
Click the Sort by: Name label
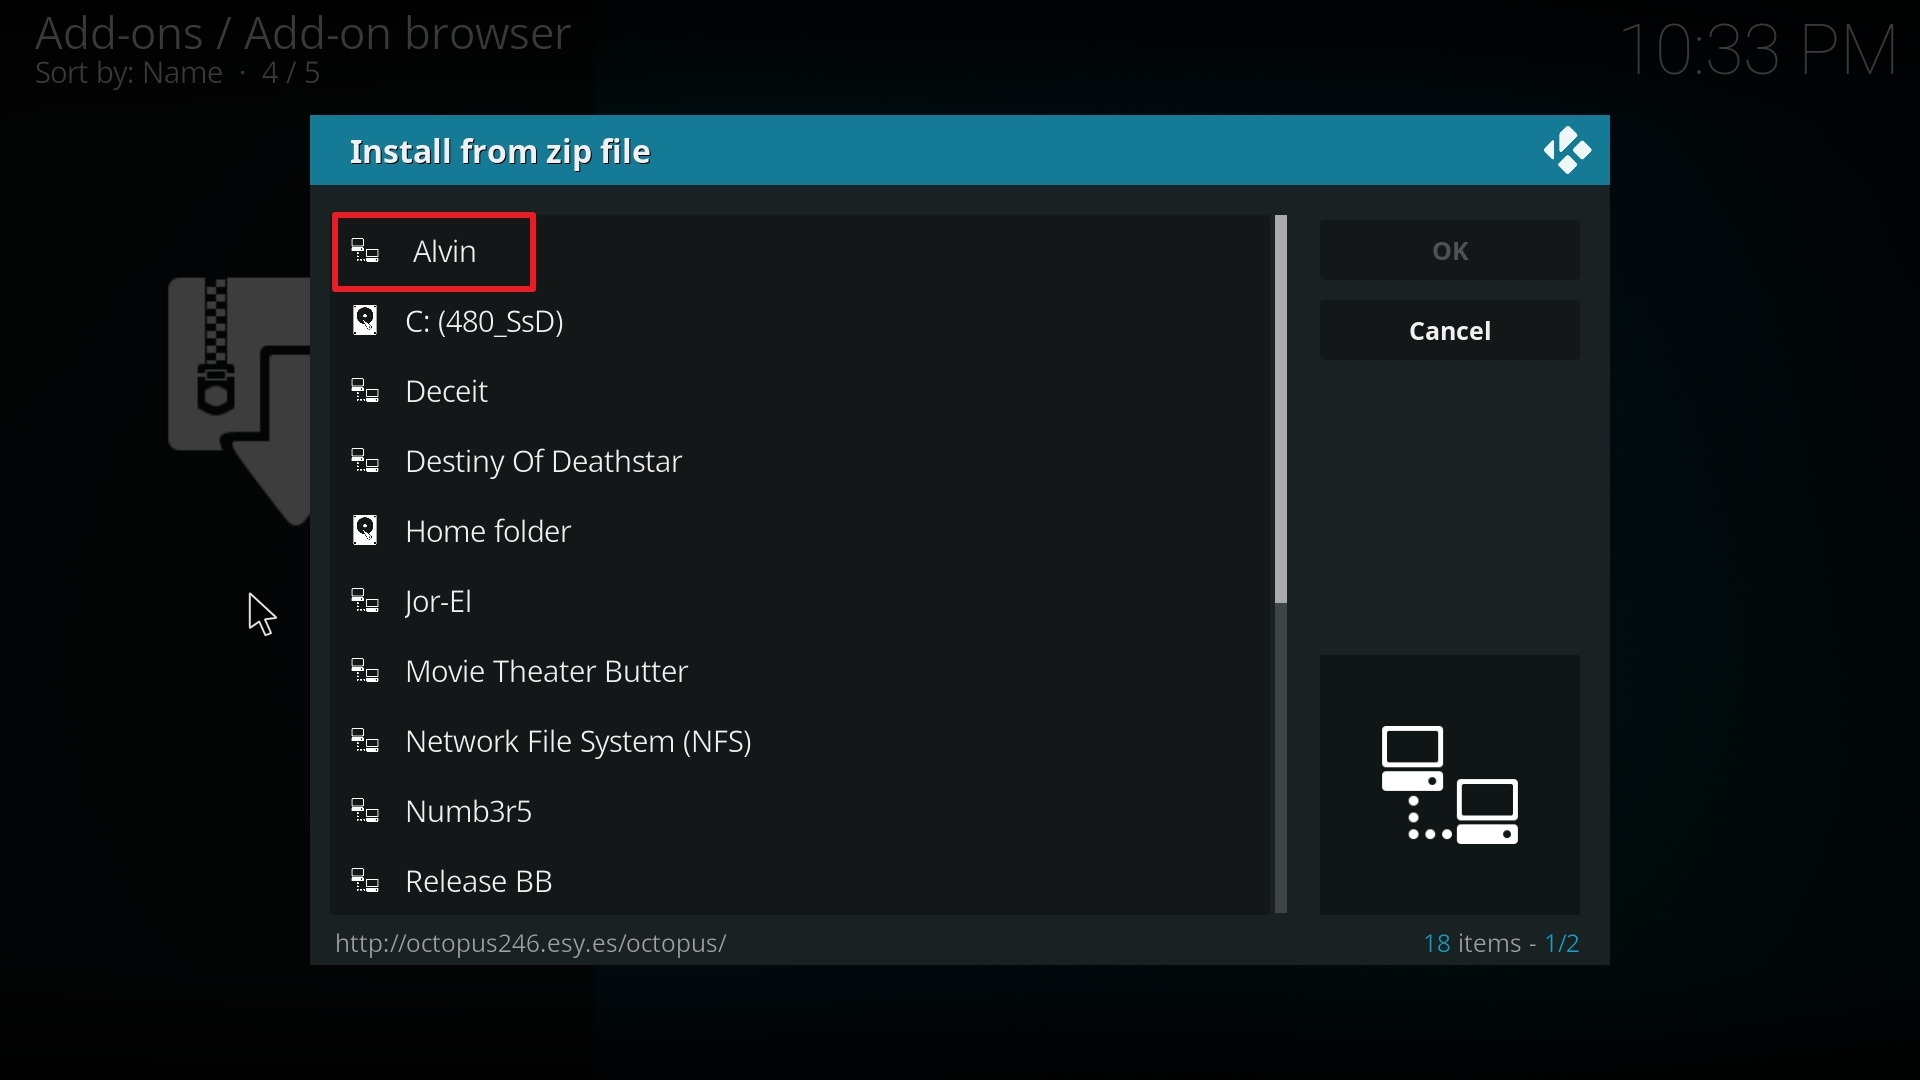tap(129, 74)
